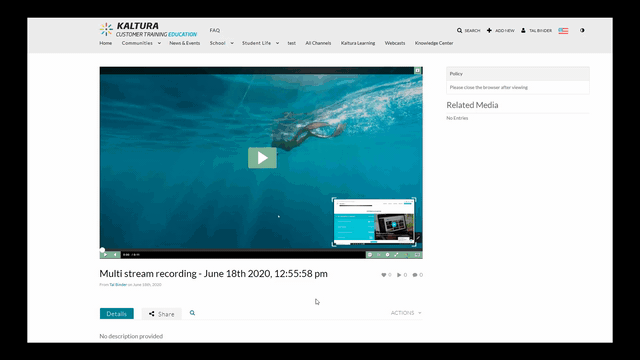
Task: Open Kaltura Learning menu item
Action: click(358, 43)
